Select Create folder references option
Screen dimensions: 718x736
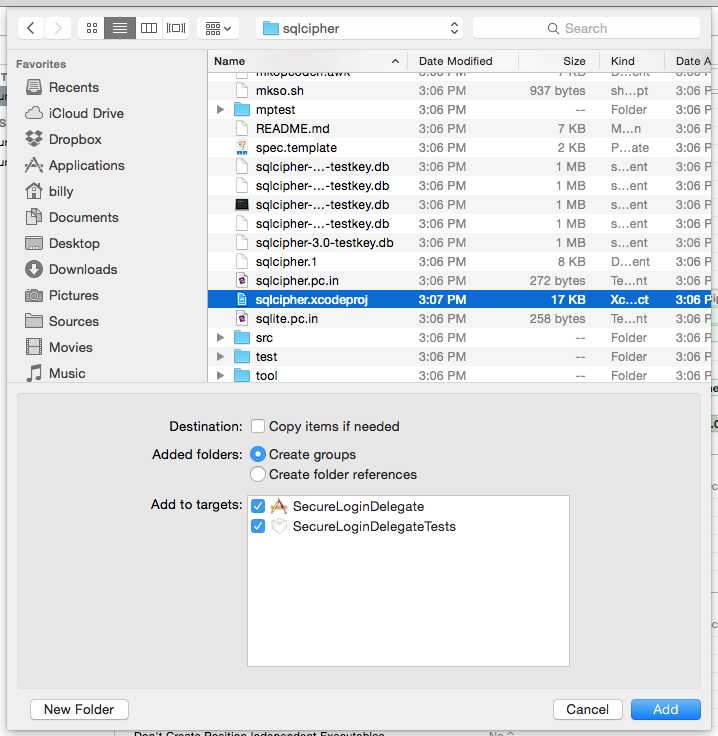258,474
